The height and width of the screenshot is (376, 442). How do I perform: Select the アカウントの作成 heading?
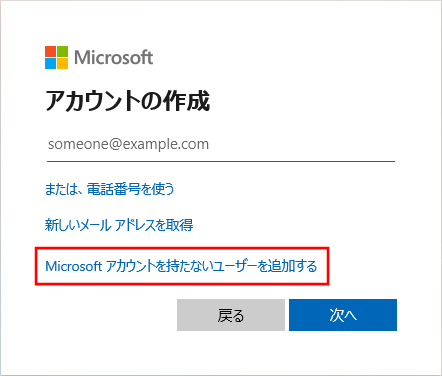(128, 101)
